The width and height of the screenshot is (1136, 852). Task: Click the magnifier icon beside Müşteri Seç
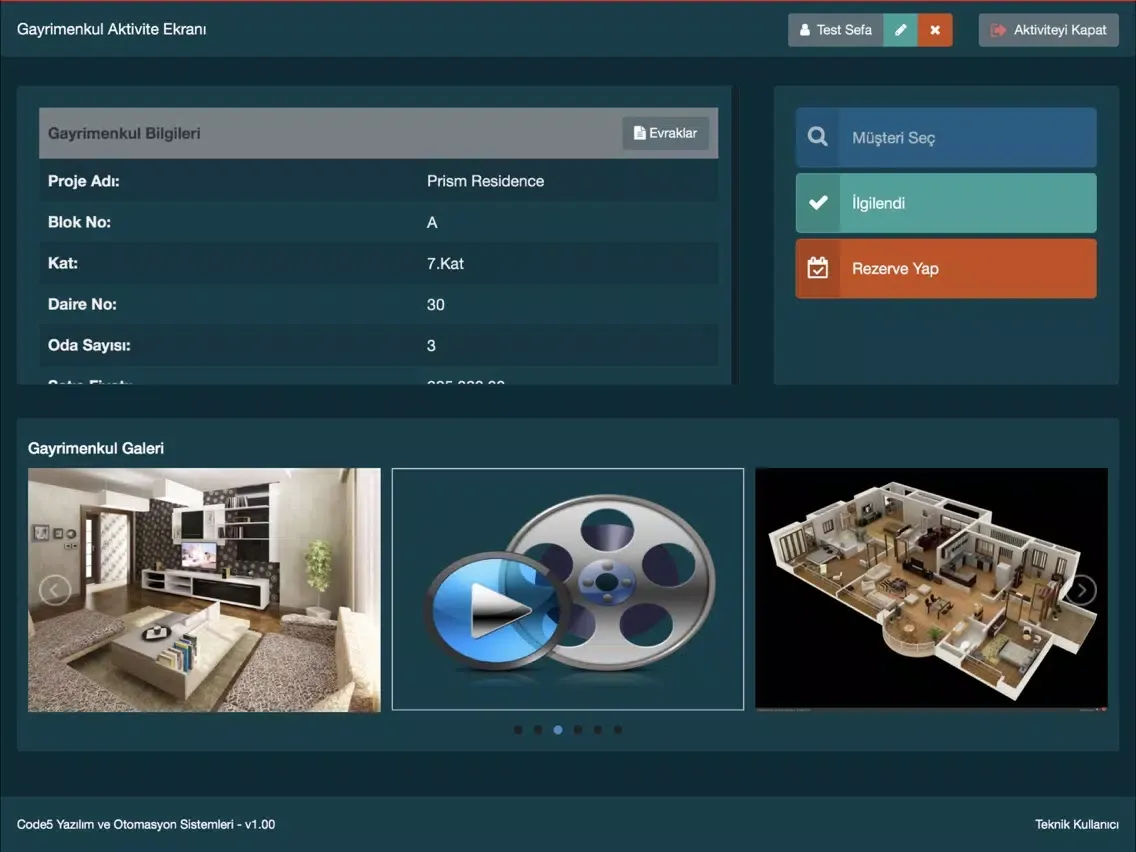pos(818,138)
